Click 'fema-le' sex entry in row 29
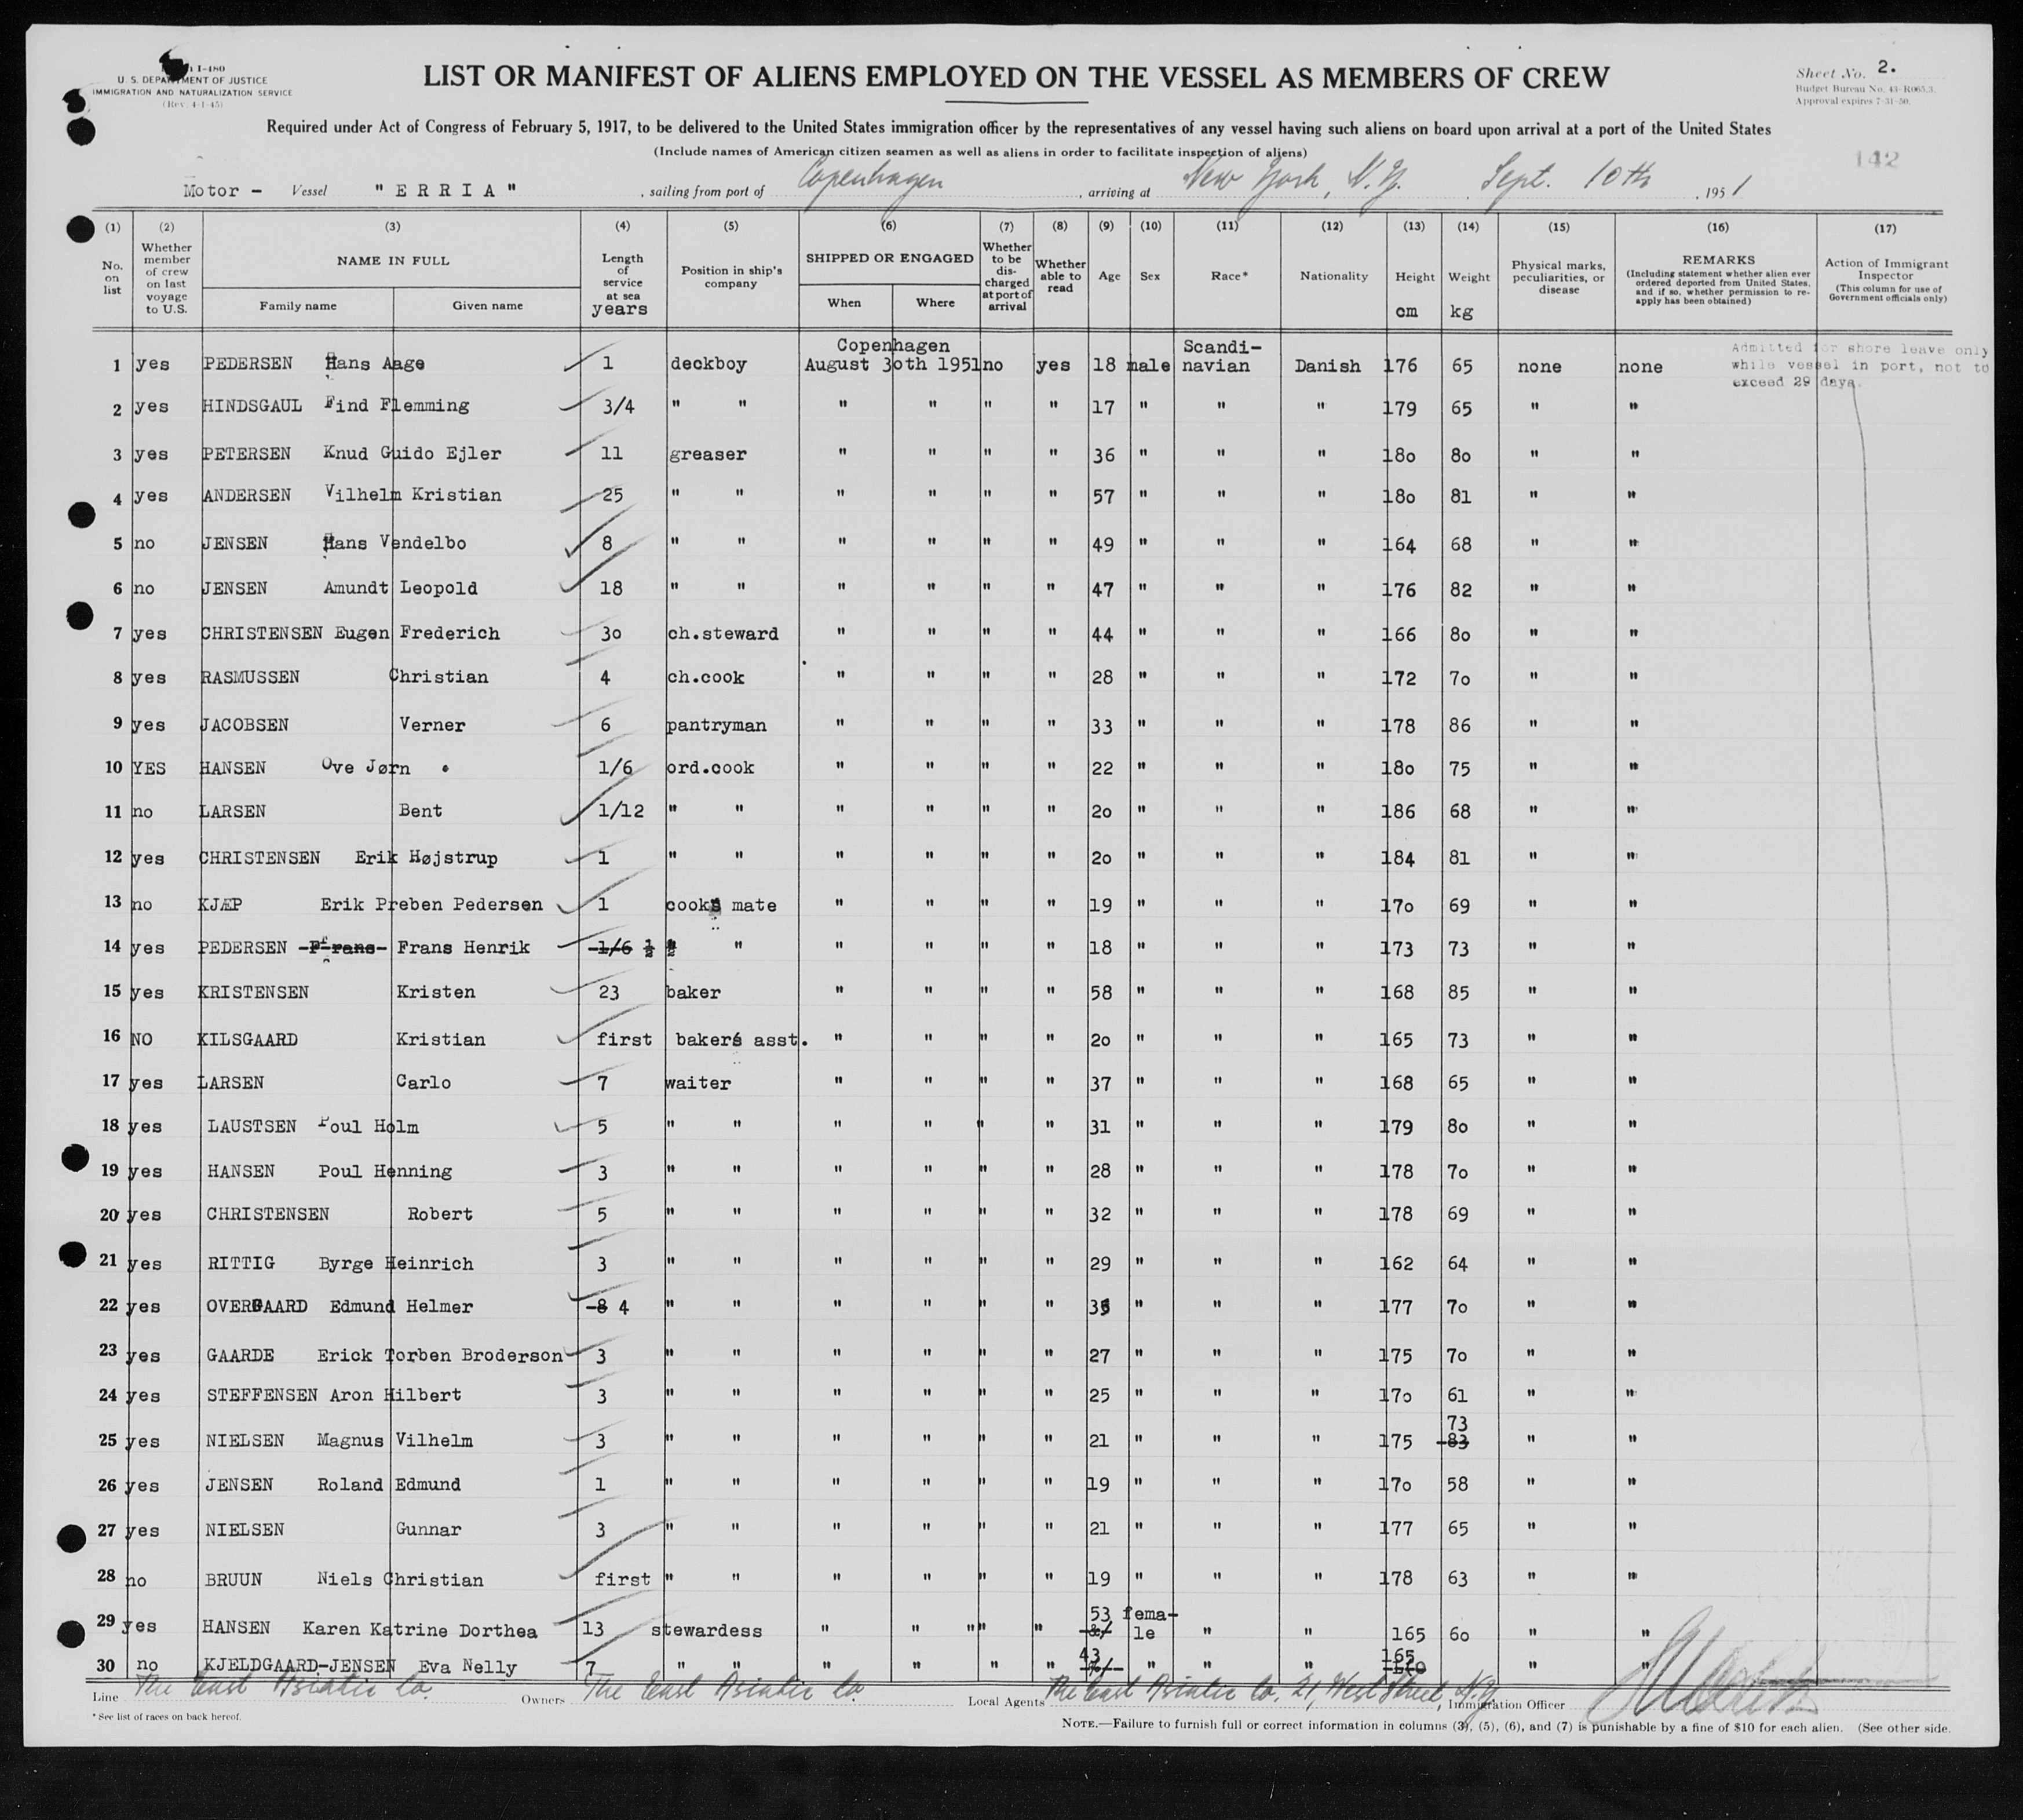This screenshot has width=2023, height=1820. click(1150, 1623)
